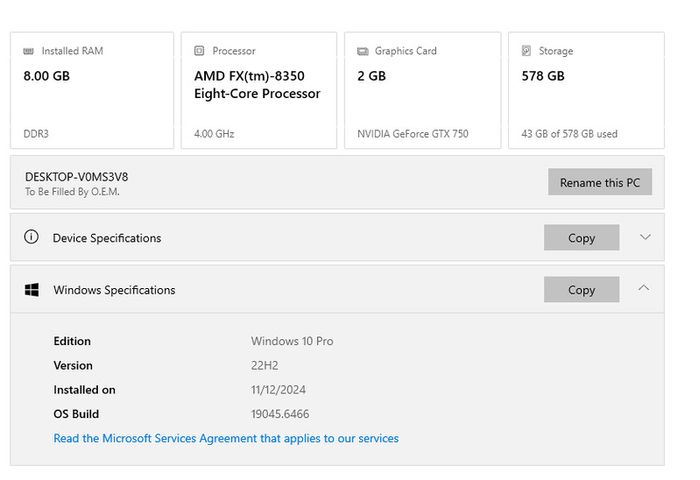Click the Windows Specifications heading
Screen dimensions: 700x480
tap(114, 290)
